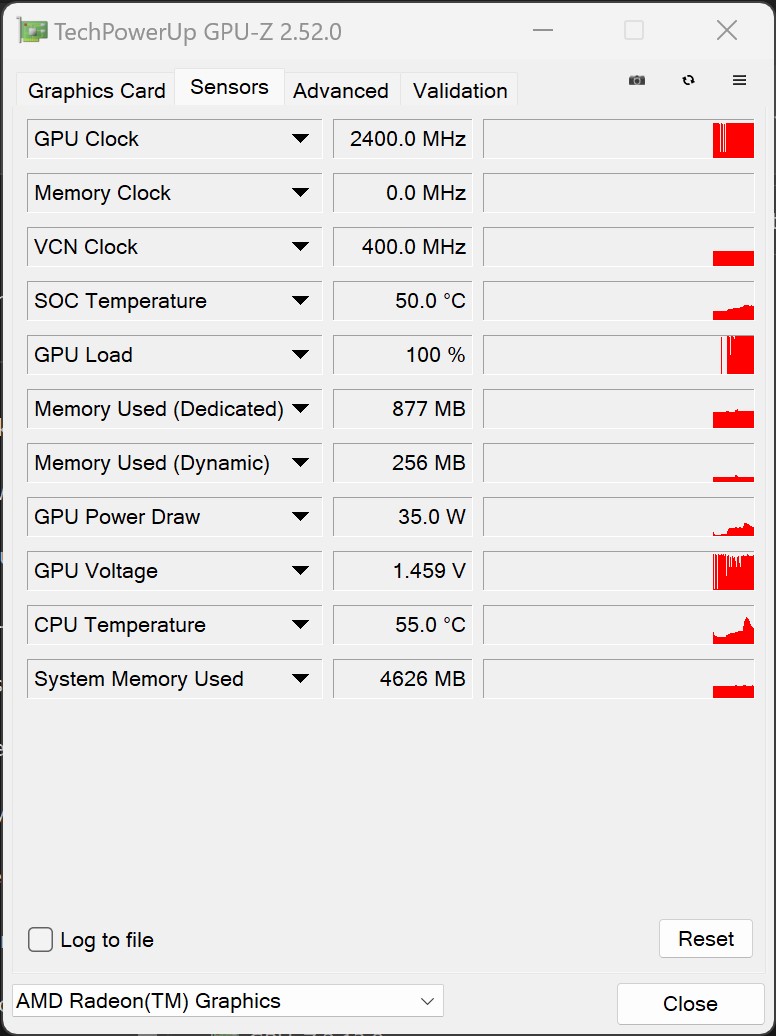Go to the Validation tab
776x1036 pixels.
460,91
